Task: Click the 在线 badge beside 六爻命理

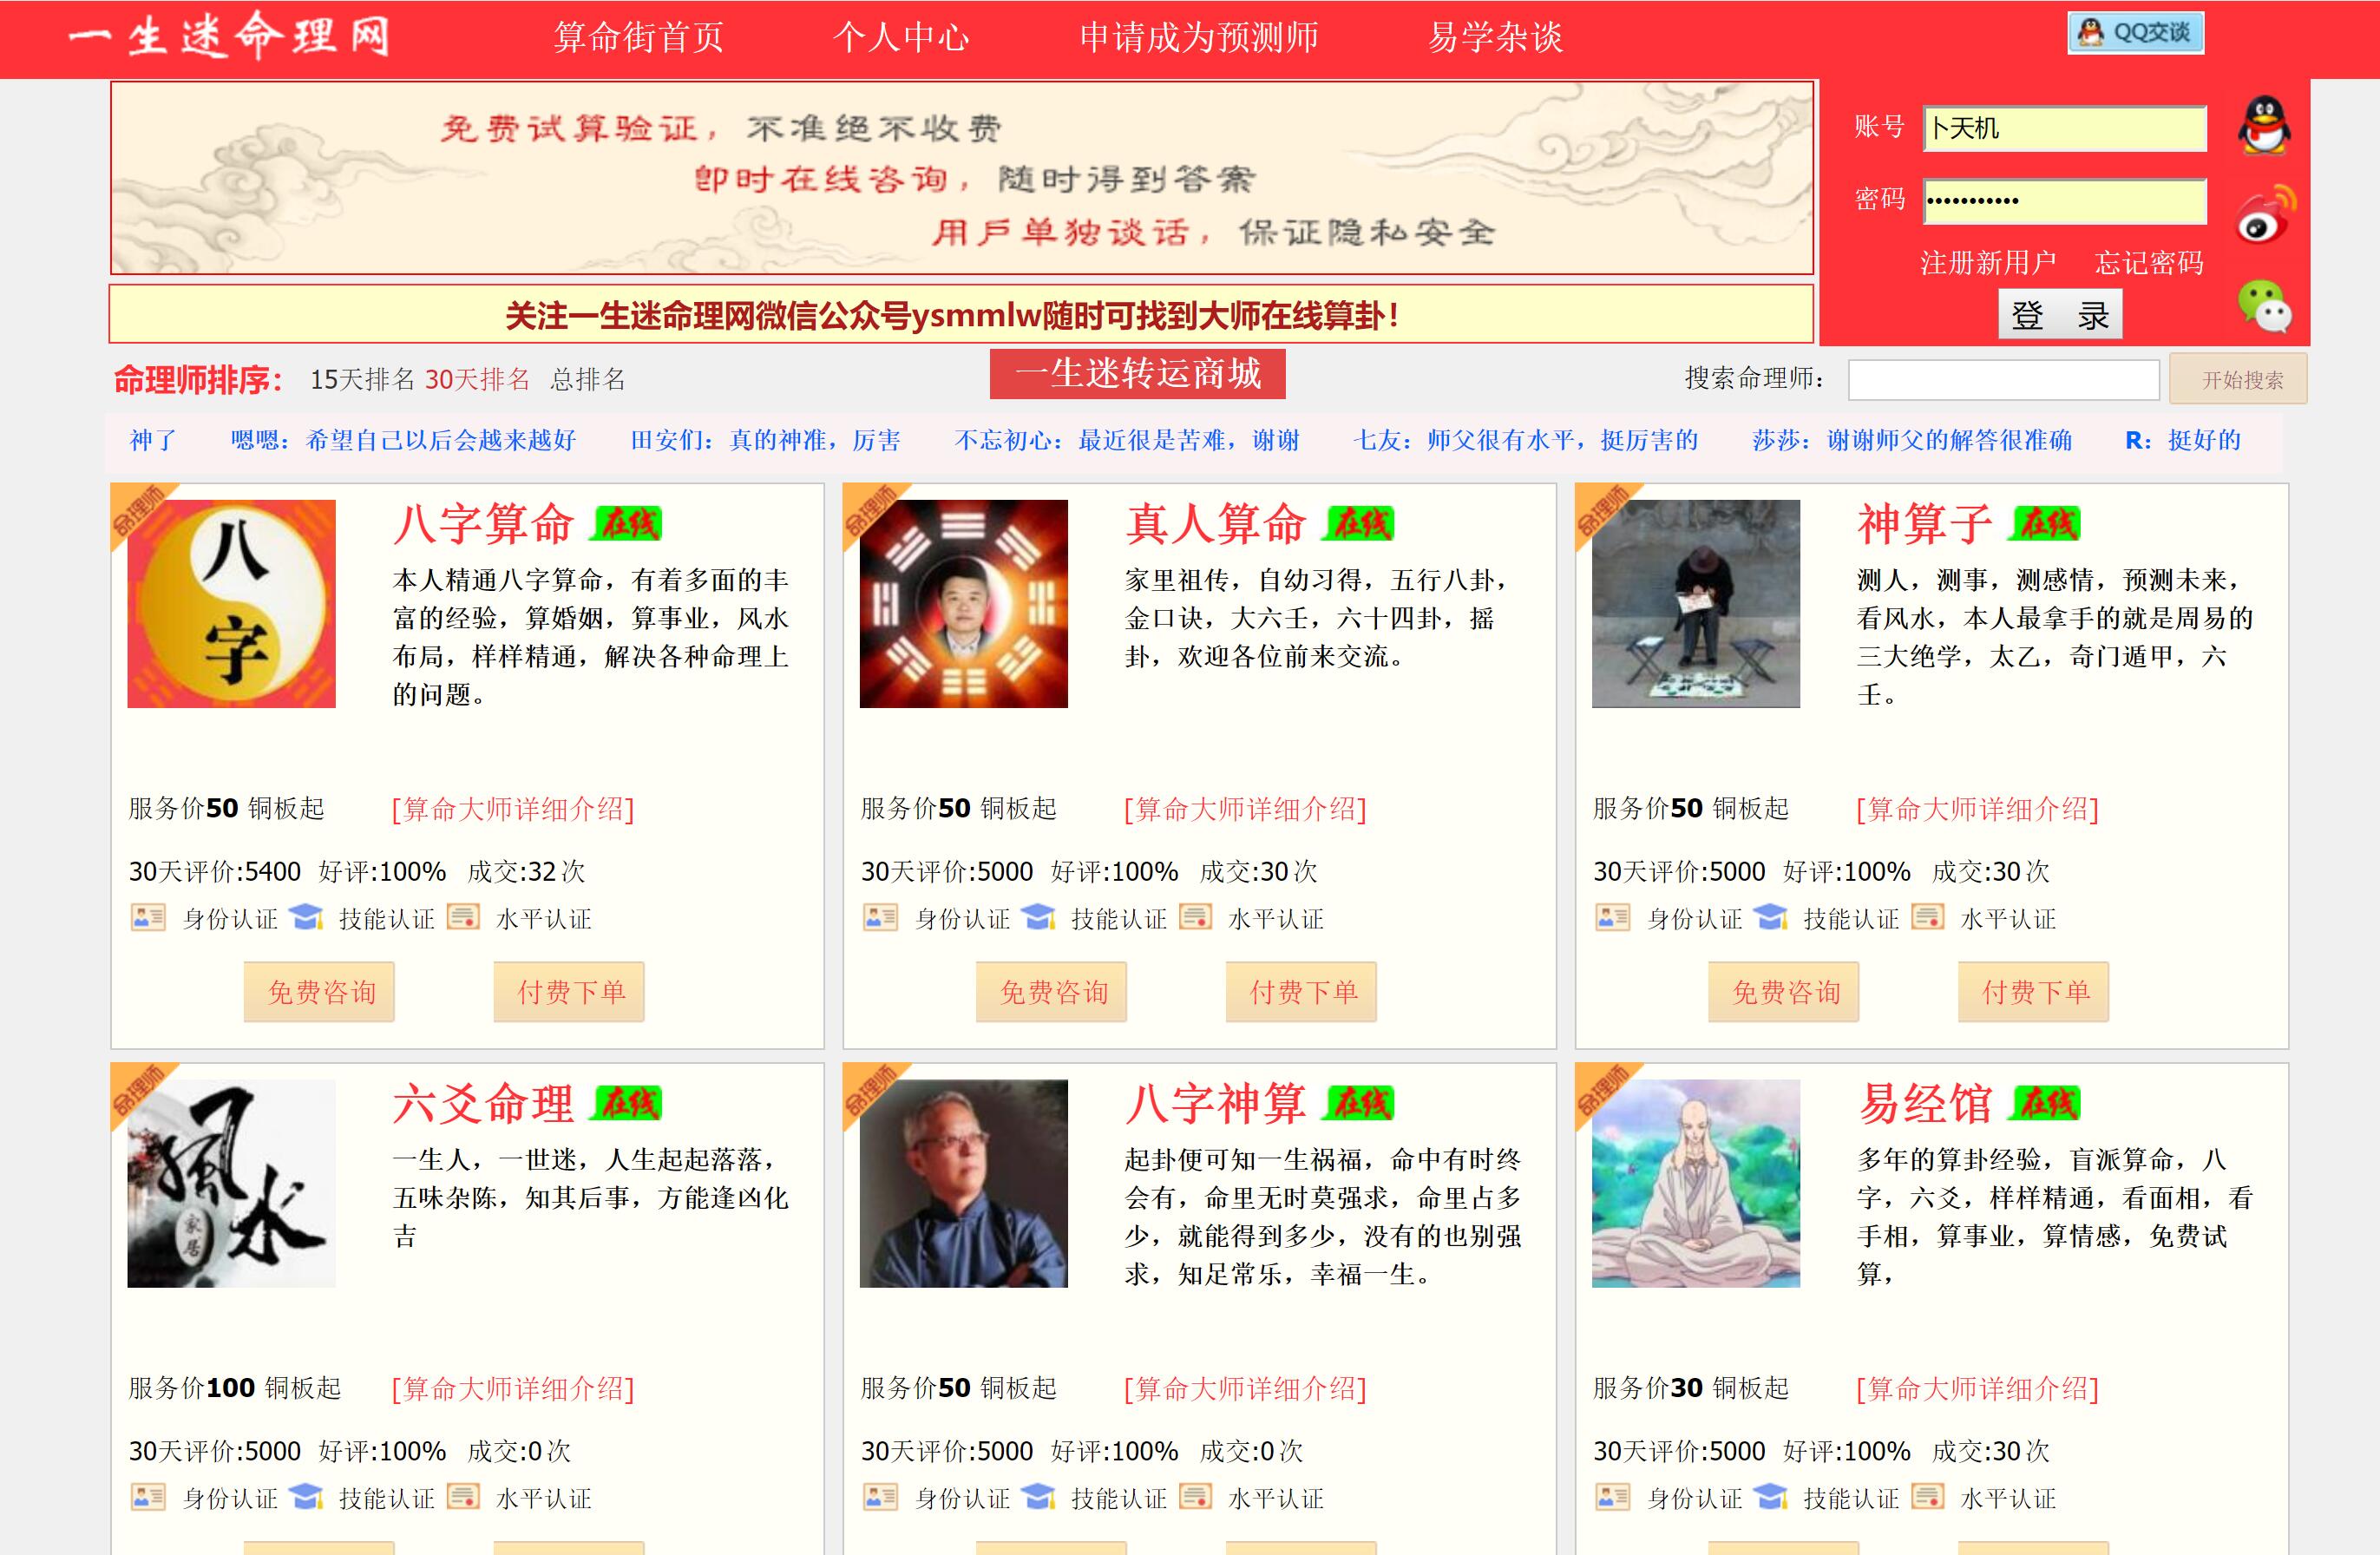Action: [x=627, y=1104]
